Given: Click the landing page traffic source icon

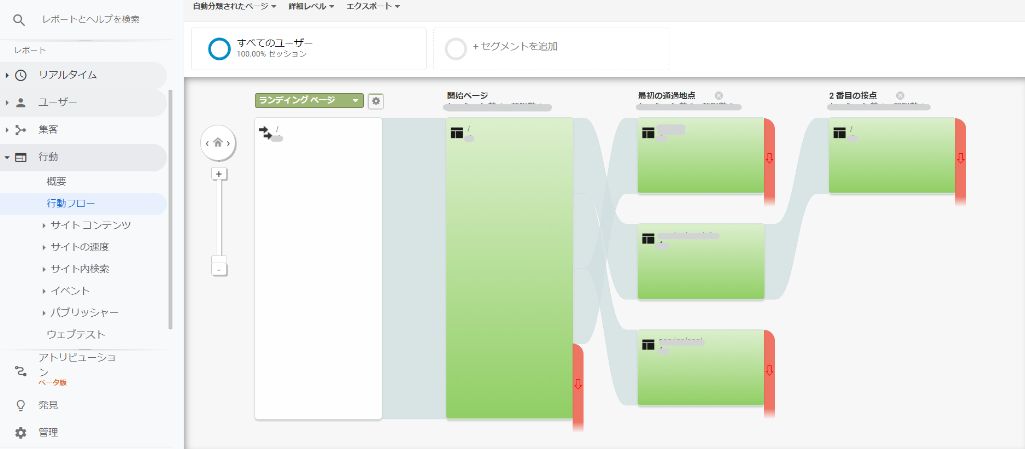Looking at the screenshot, I should (265, 133).
